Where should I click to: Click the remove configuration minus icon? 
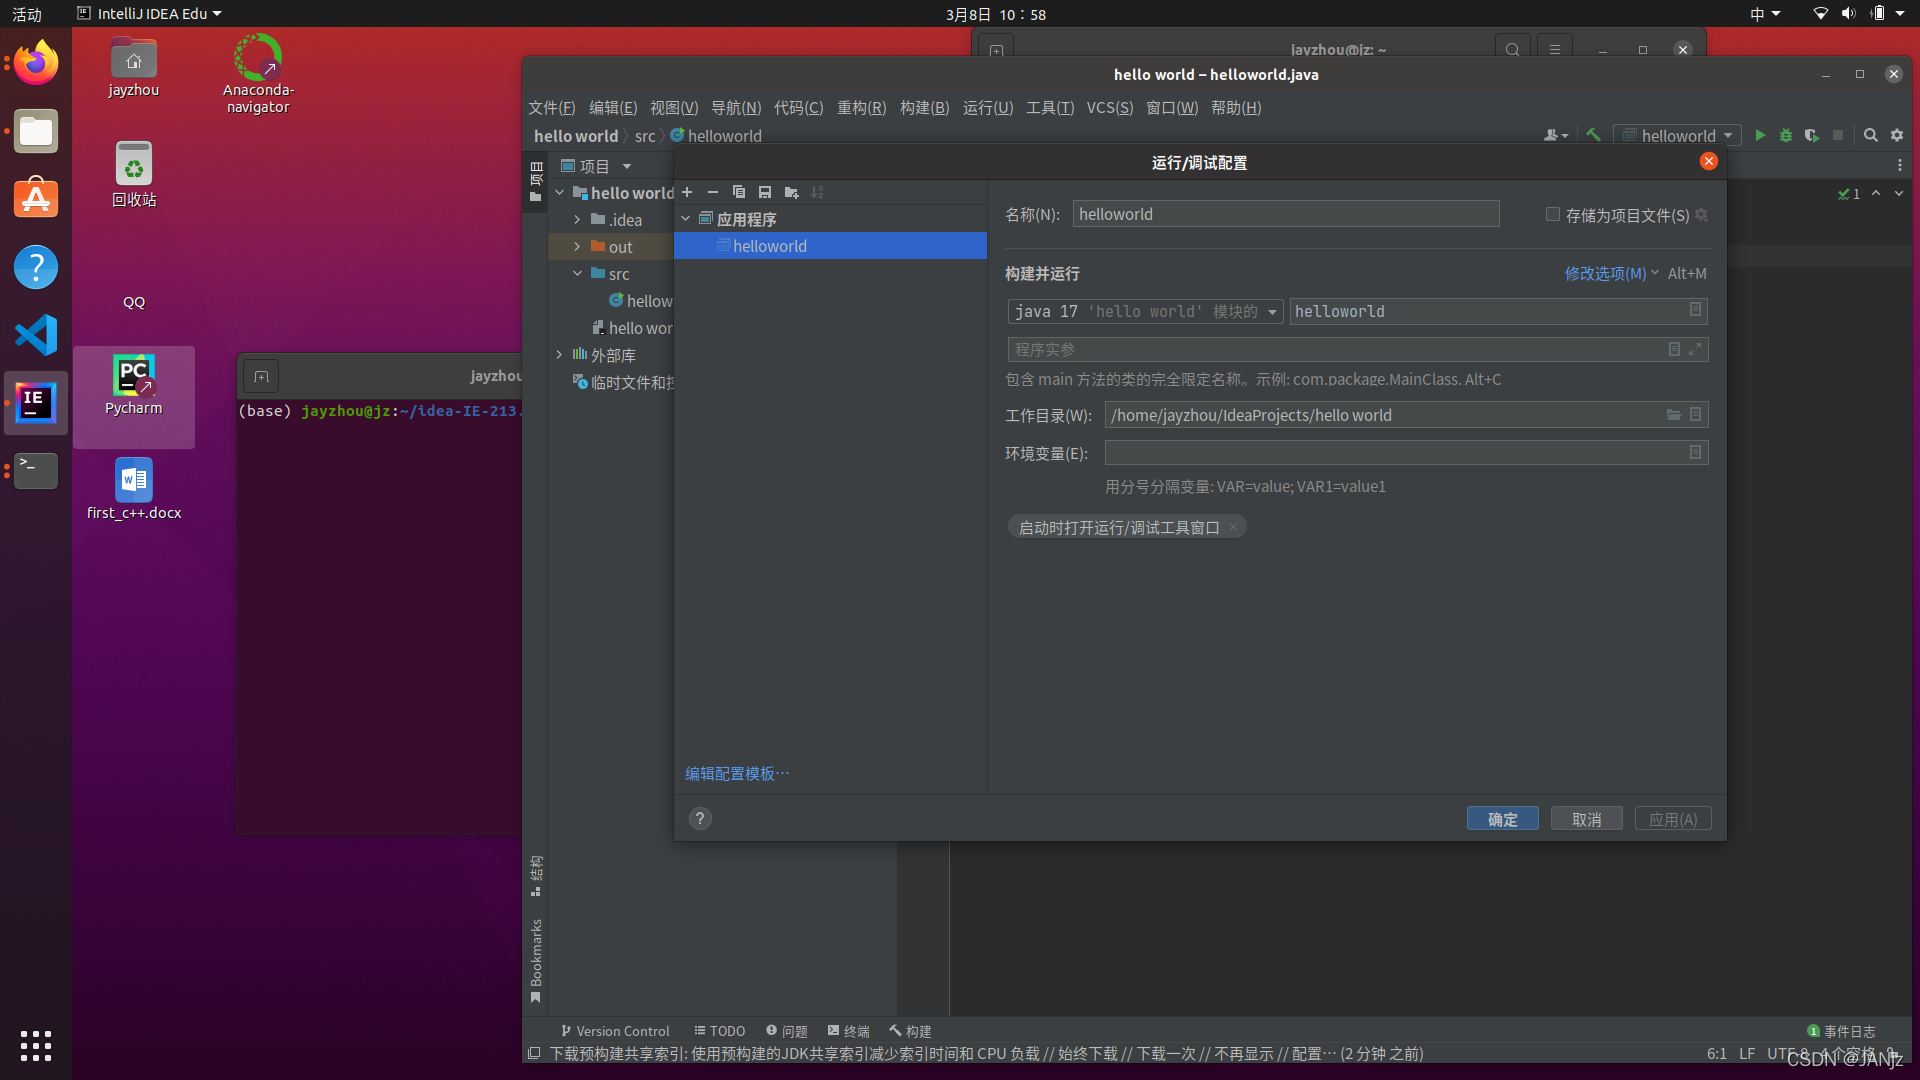click(x=713, y=192)
